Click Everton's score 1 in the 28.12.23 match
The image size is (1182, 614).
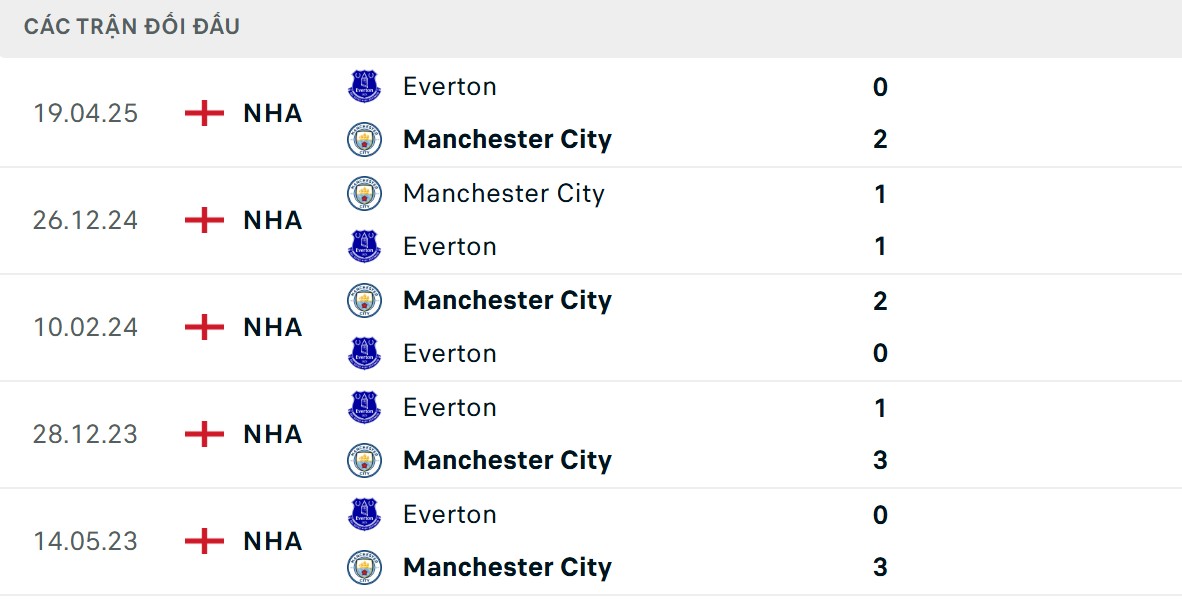click(879, 407)
